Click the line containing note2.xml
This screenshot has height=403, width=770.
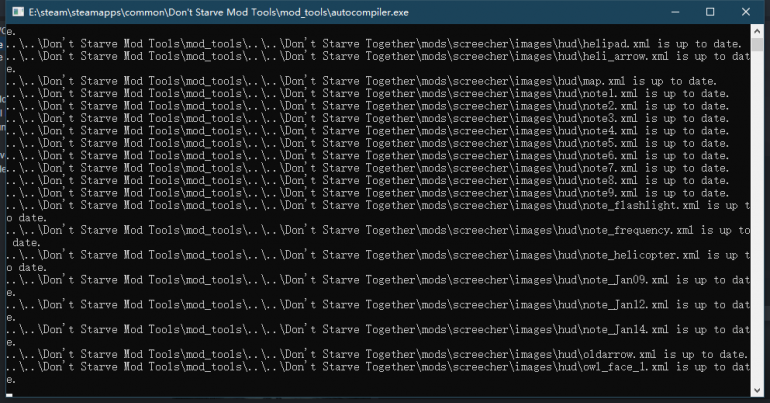click(x=367, y=106)
